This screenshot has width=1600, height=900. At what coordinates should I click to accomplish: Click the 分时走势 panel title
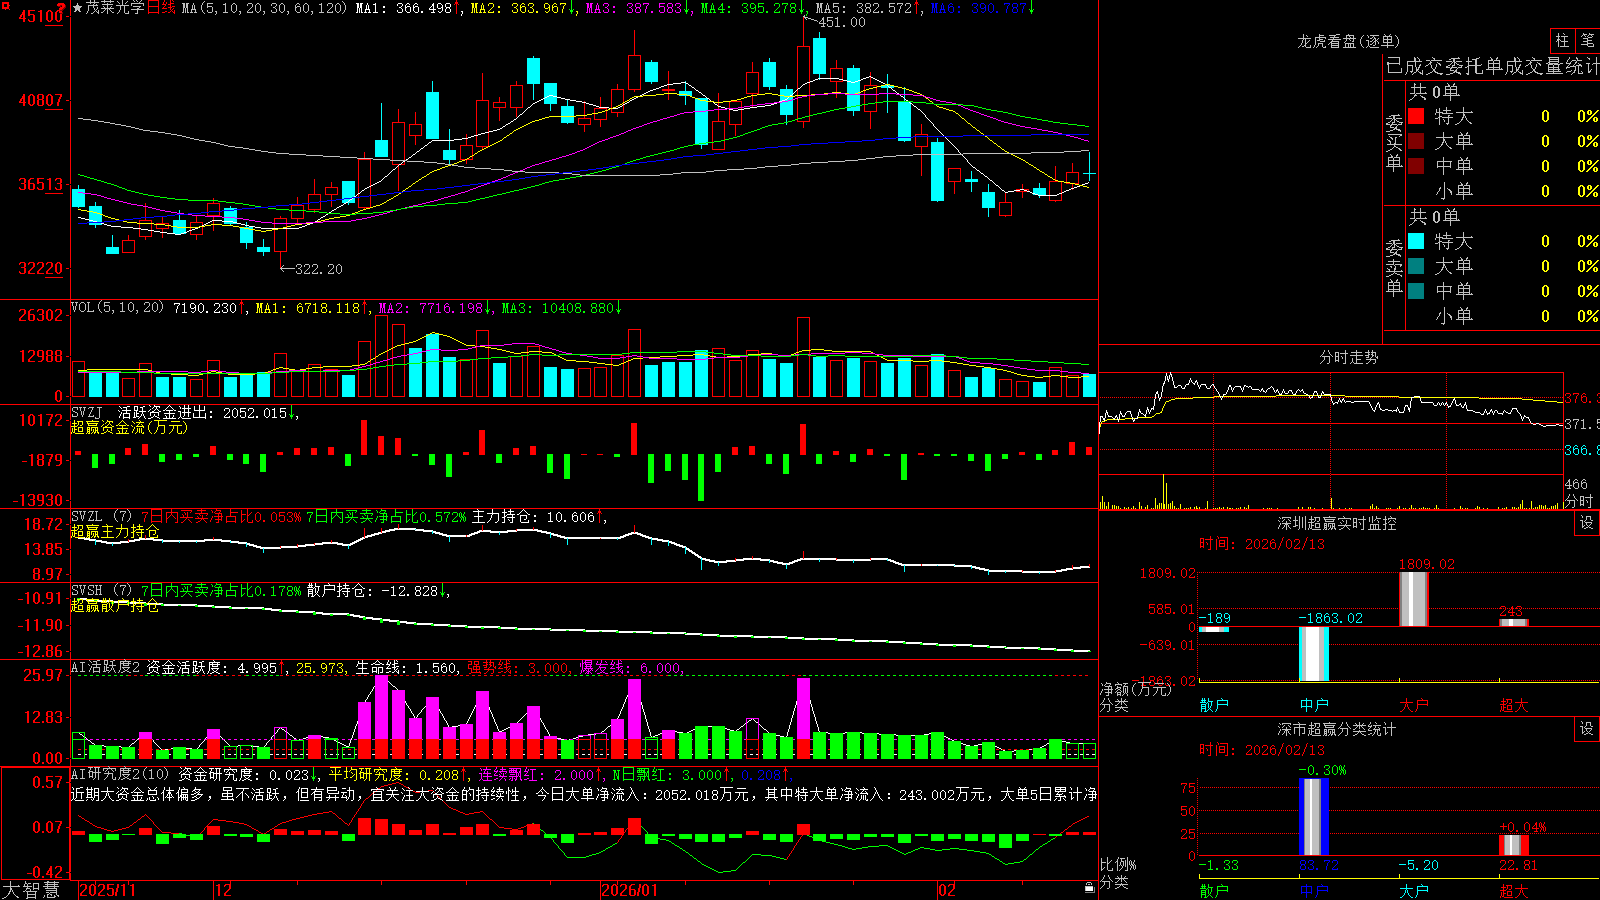[1348, 357]
